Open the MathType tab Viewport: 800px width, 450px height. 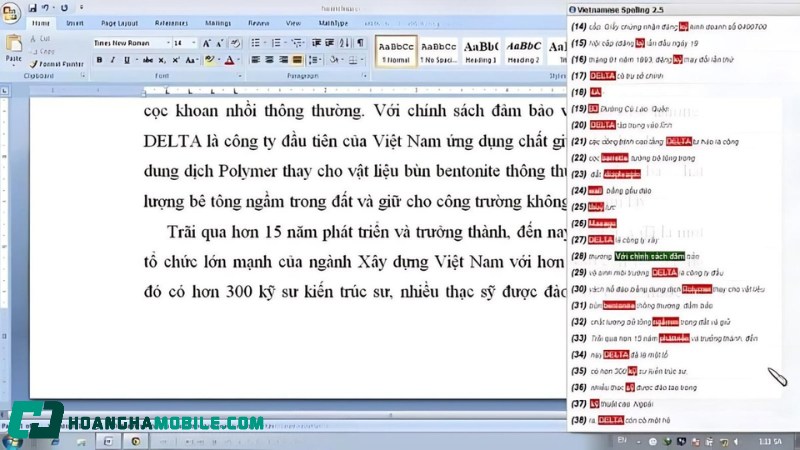(333, 23)
